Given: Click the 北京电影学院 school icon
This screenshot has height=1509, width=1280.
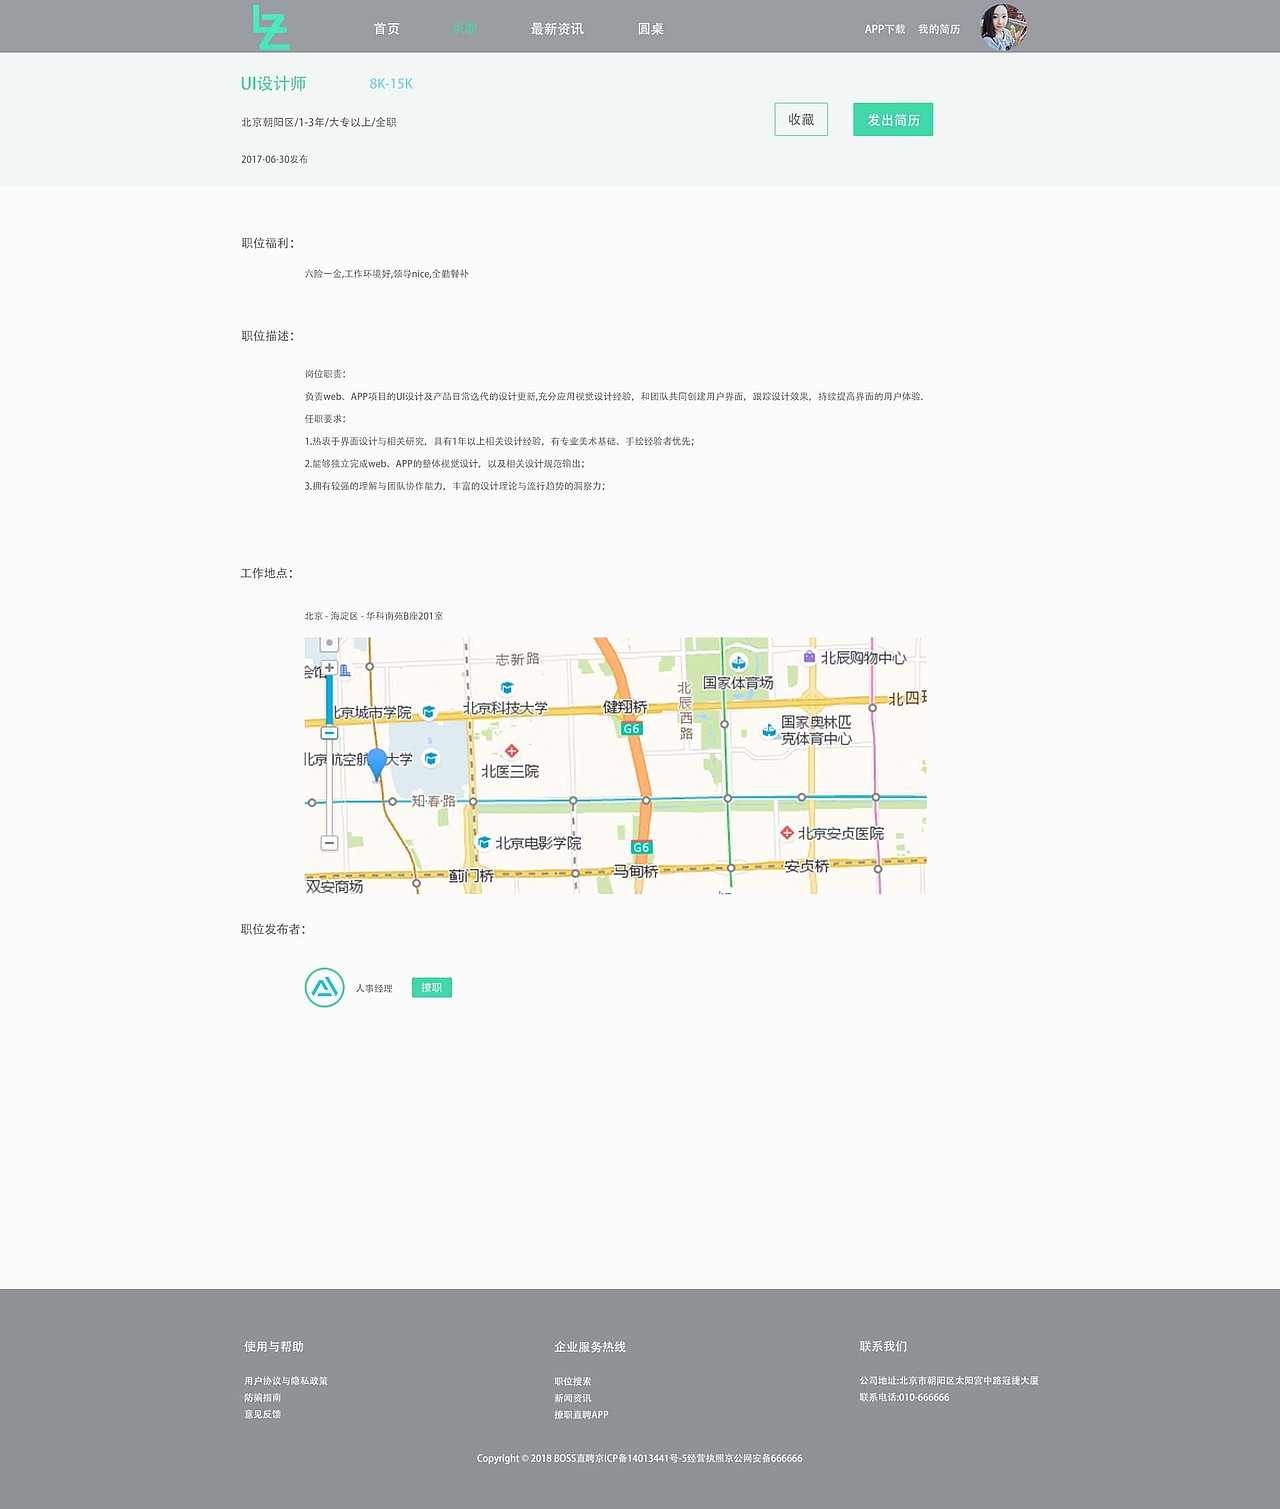Looking at the screenshot, I should pos(484,843).
